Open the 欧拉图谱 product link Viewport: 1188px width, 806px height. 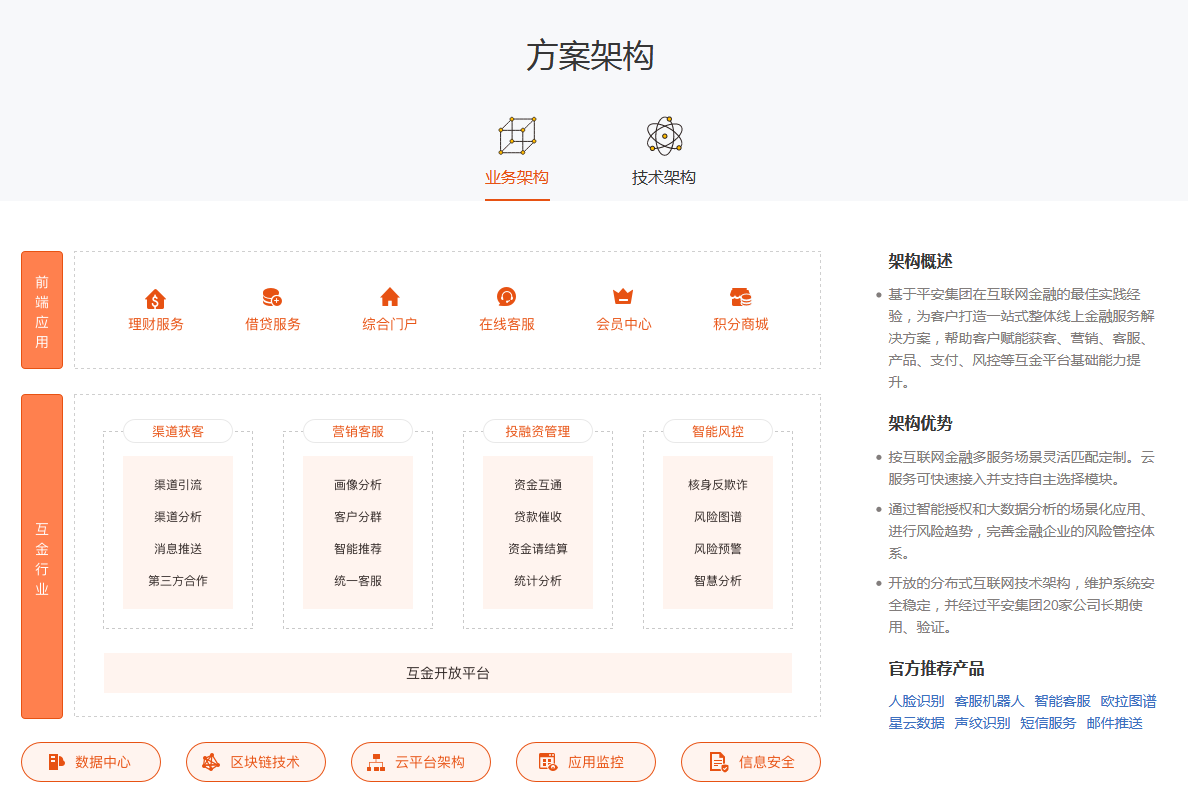[1128, 701]
